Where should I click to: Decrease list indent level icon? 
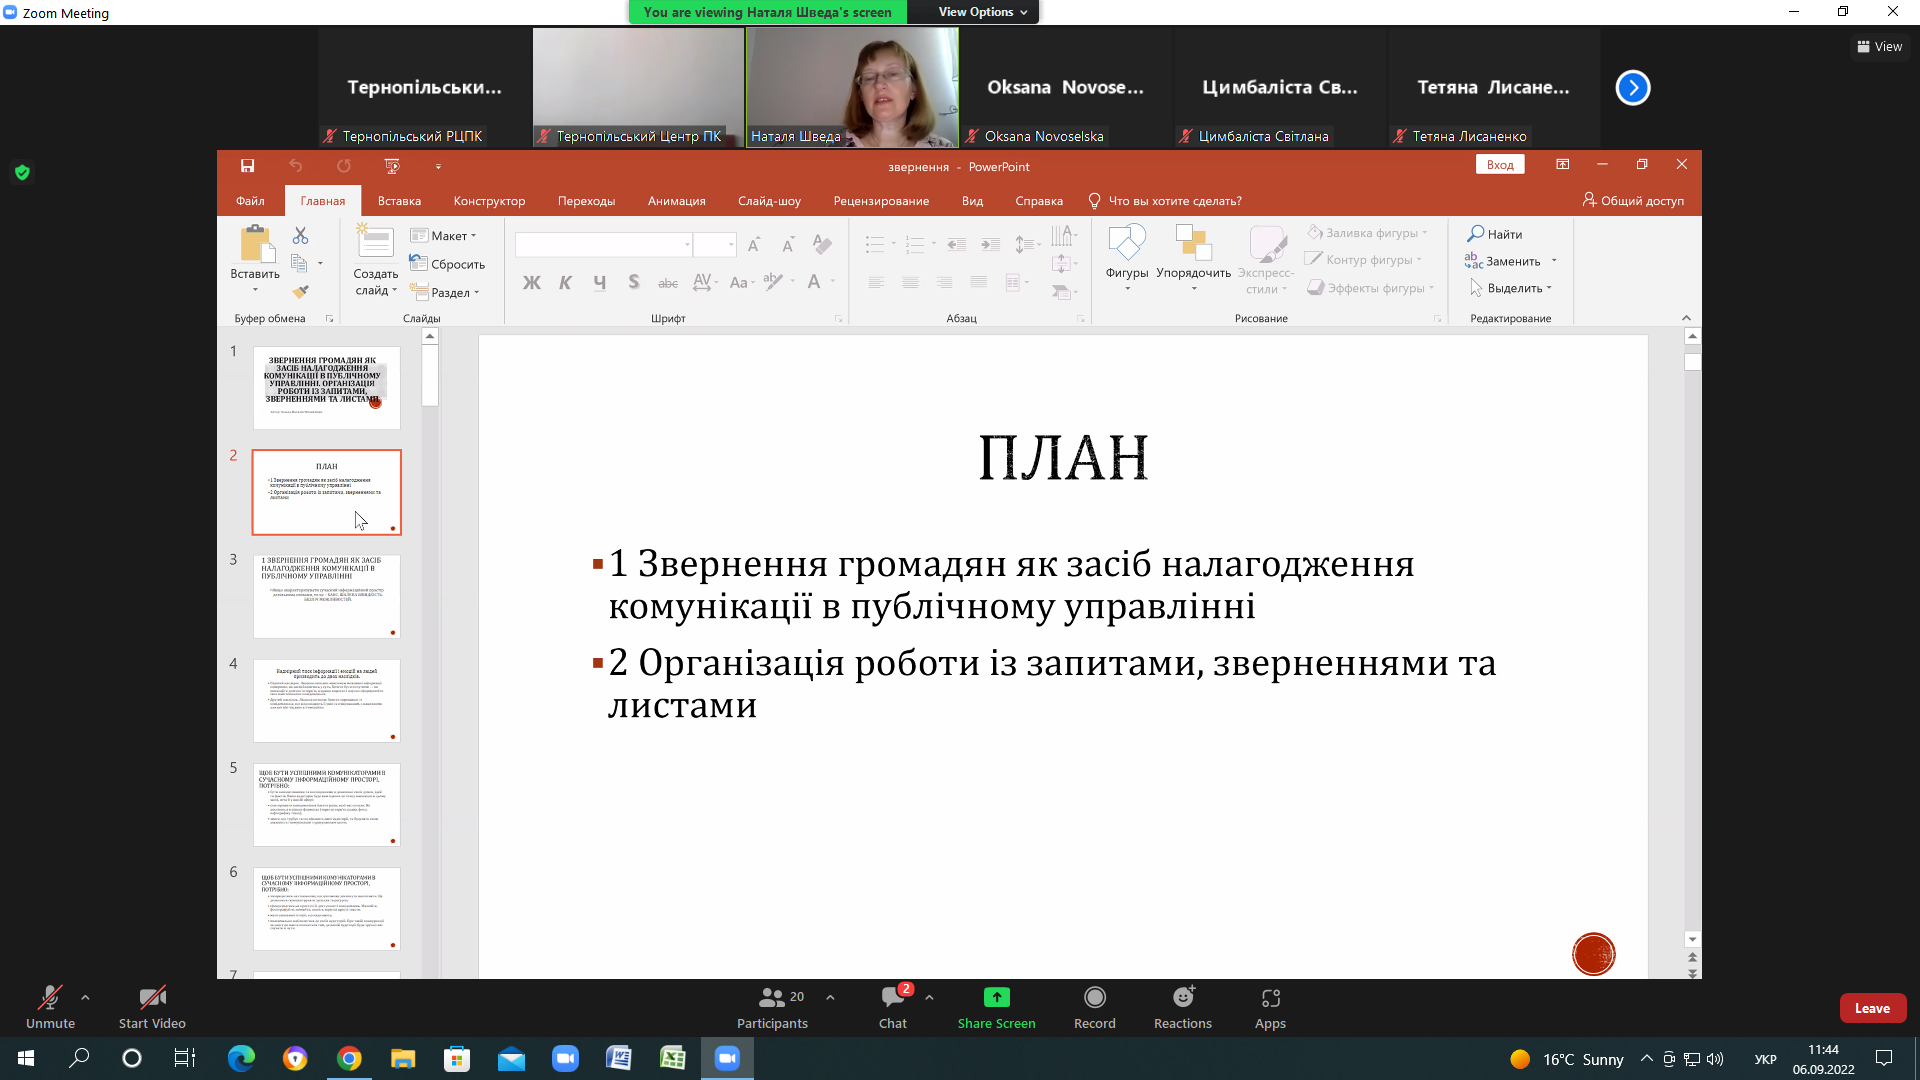pos(956,245)
